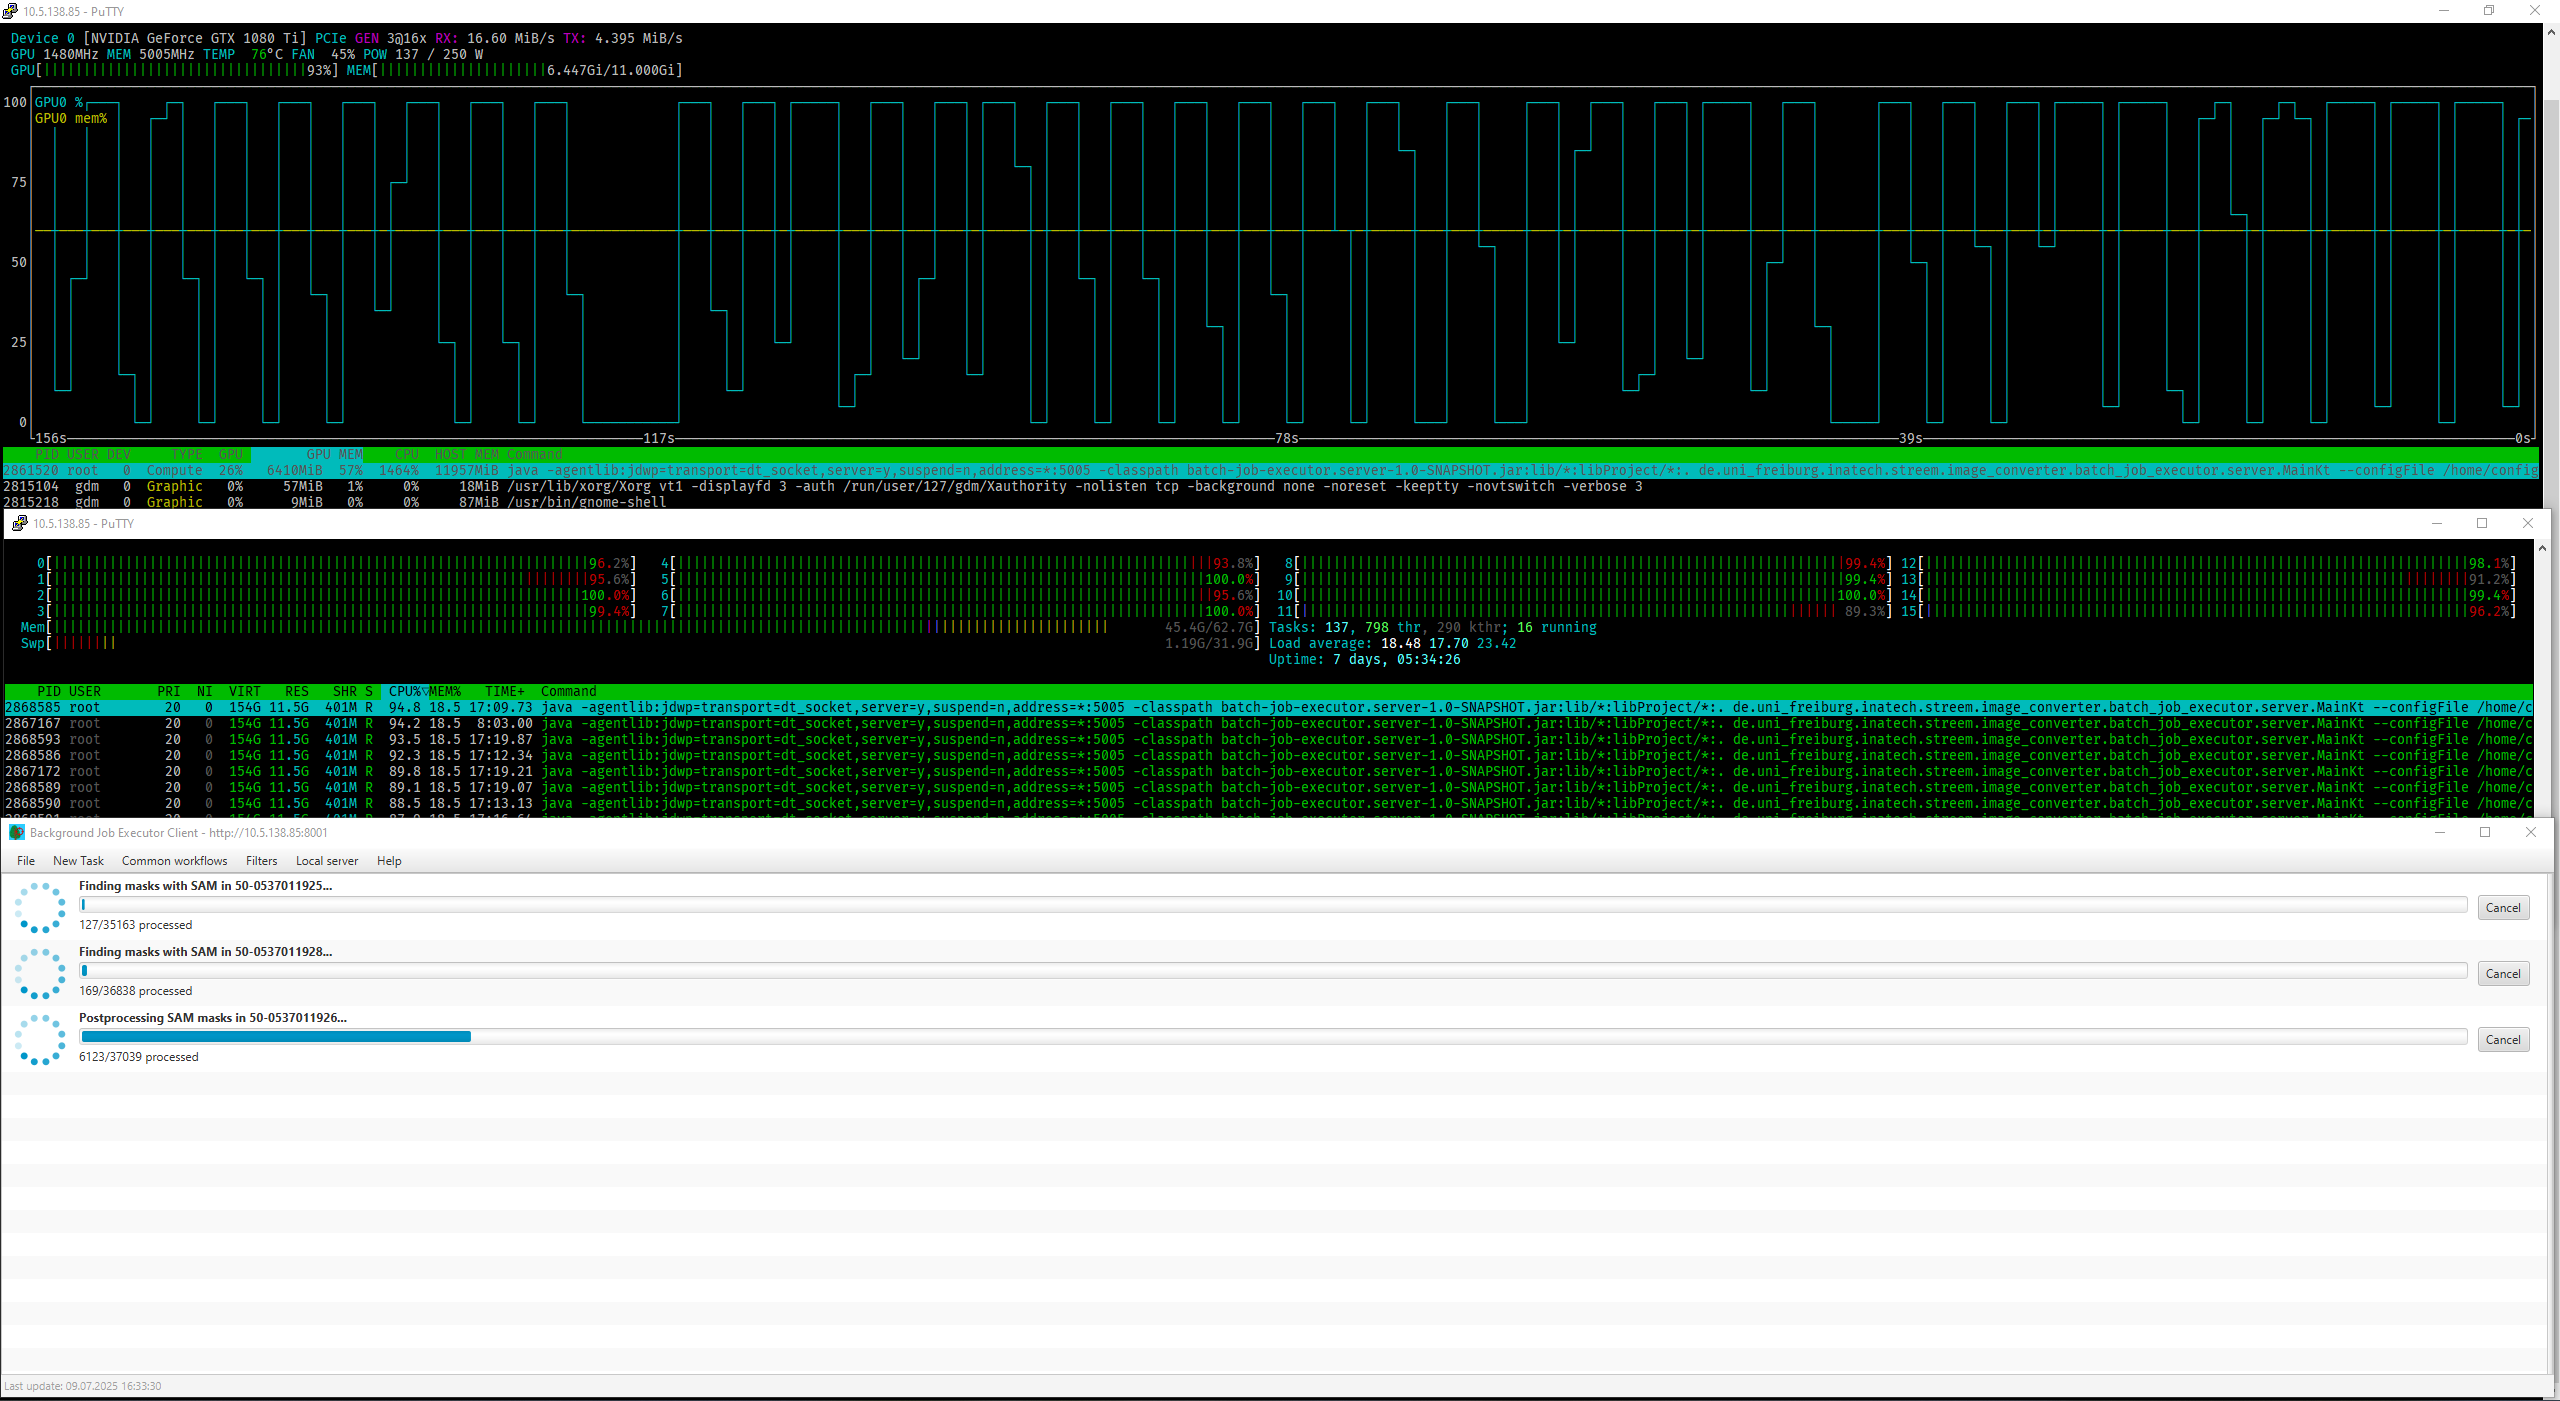Select htop process row PID 2868589

pyautogui.click(x=1268, y=787)
